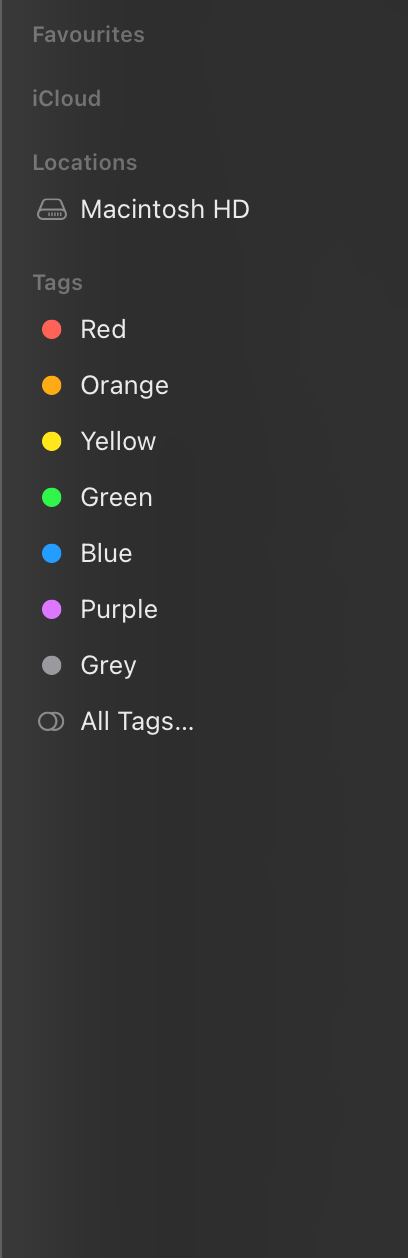Open items tagged with Purple label
The image size is (408, 1258).
tap(119, 610)
